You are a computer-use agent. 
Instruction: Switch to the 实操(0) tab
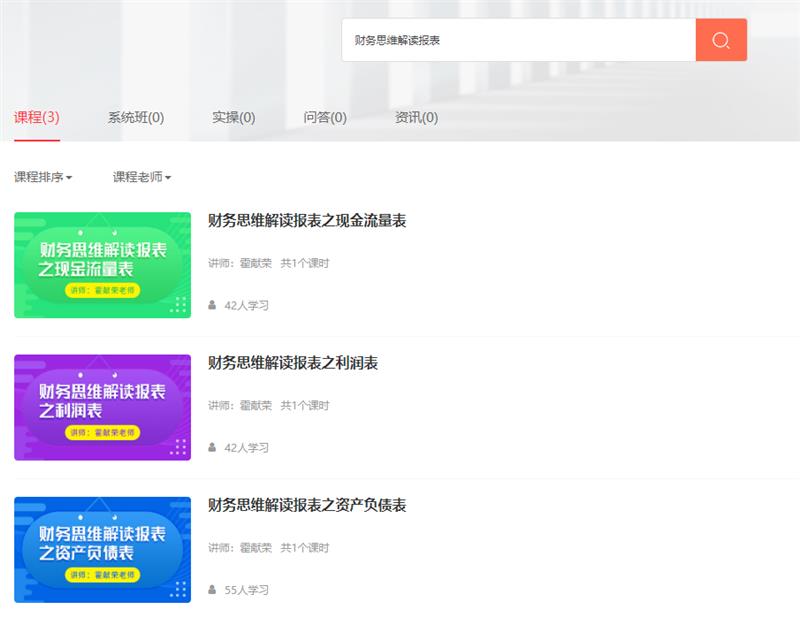233,117
